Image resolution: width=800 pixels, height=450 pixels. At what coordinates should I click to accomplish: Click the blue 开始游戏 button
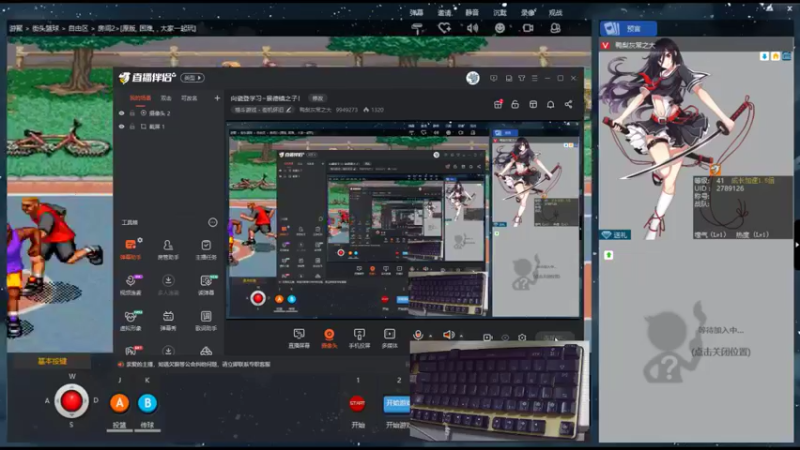click(396, 403)
